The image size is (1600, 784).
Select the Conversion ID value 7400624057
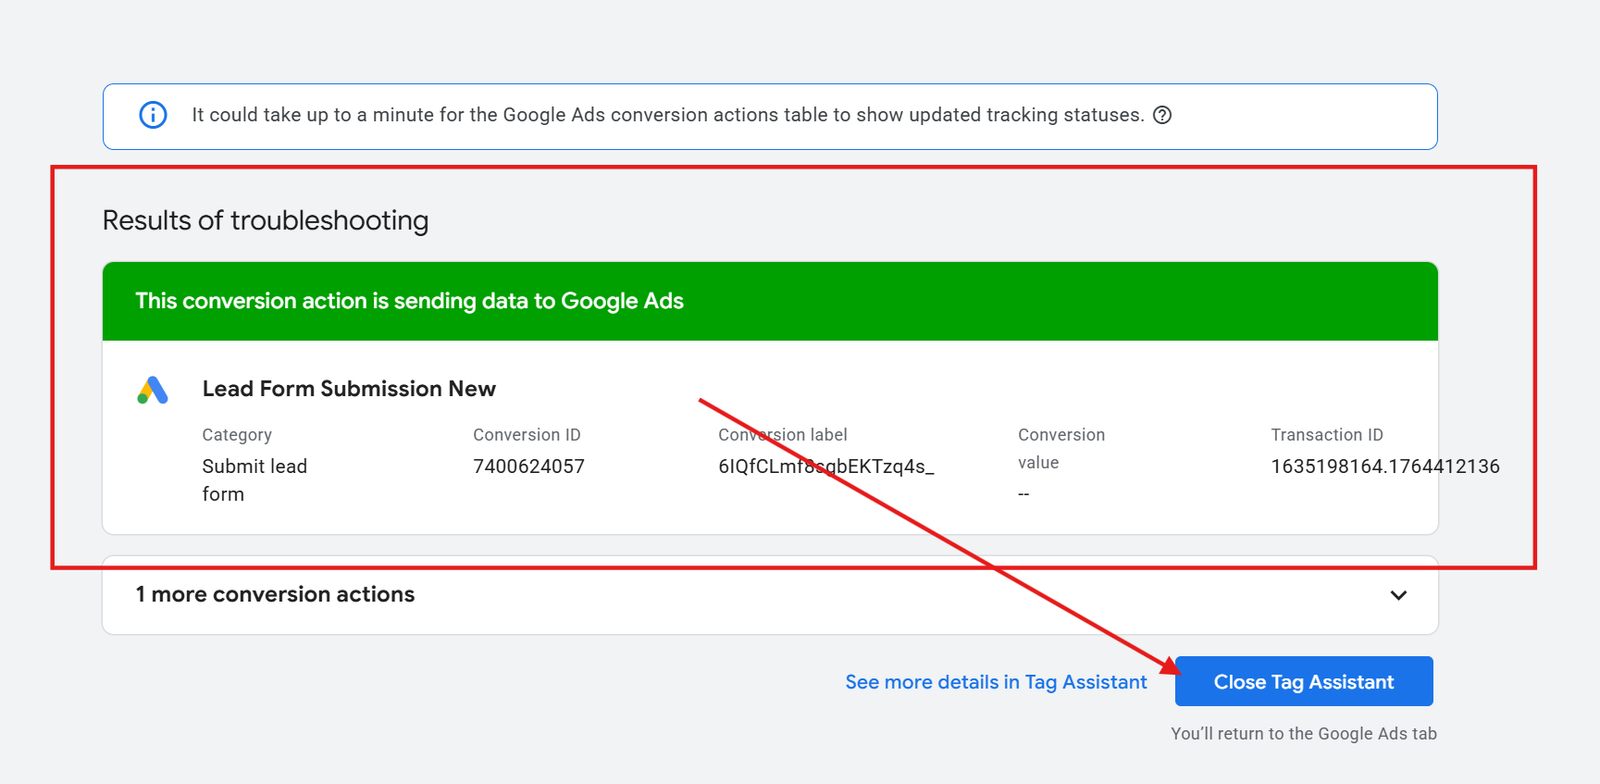[x=529, y=466]
